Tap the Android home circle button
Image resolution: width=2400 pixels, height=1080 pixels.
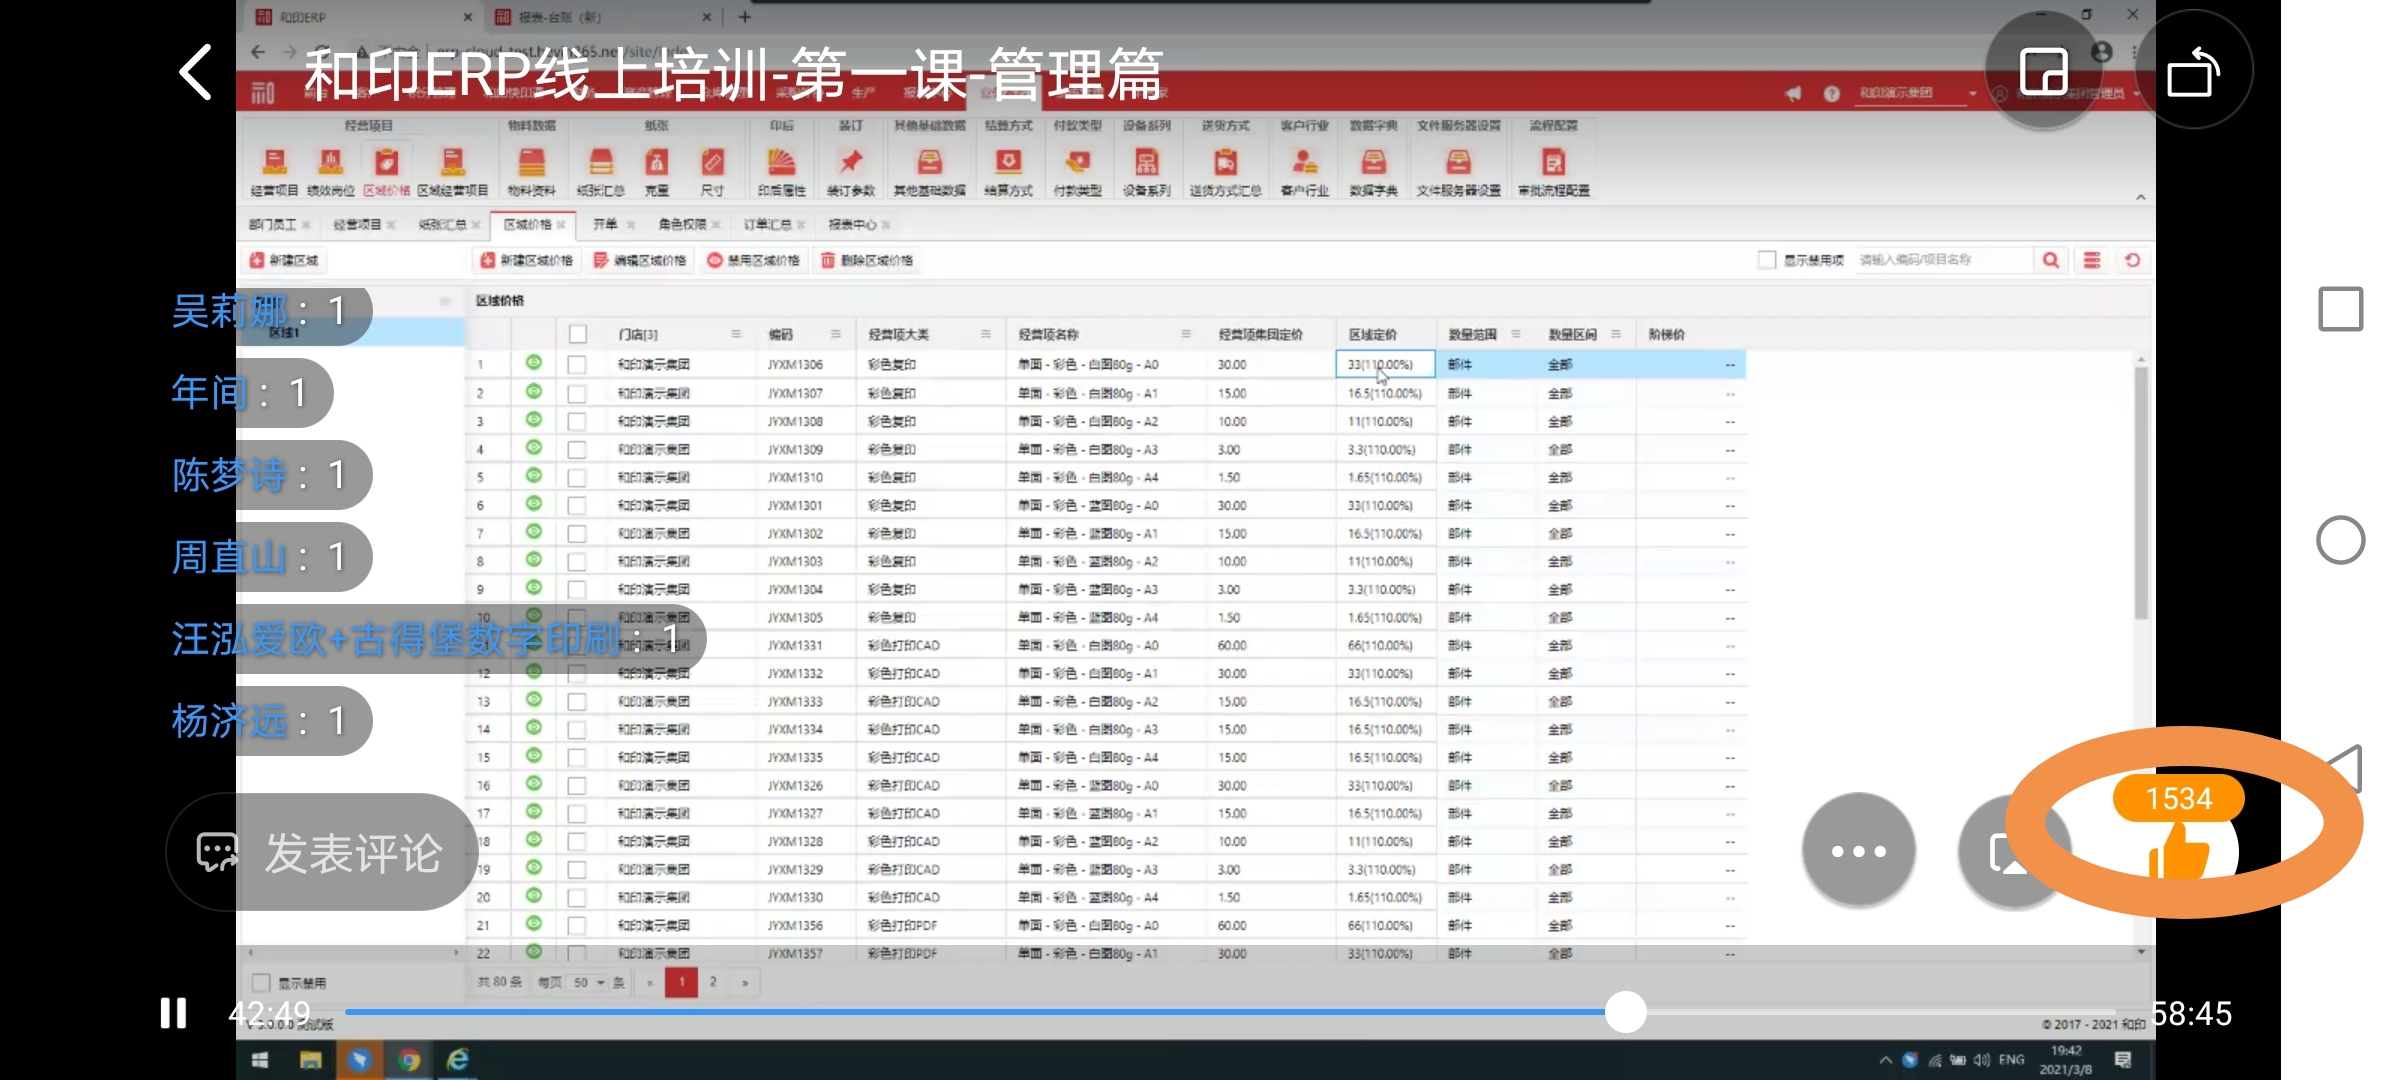click(x=2341, y=541)
